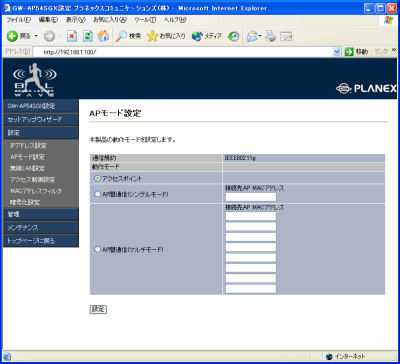Image resolution: width=400 pixels, height=364 pixels.
Task: Minimize the Internet Explorer window
Action: pos(369,8)
